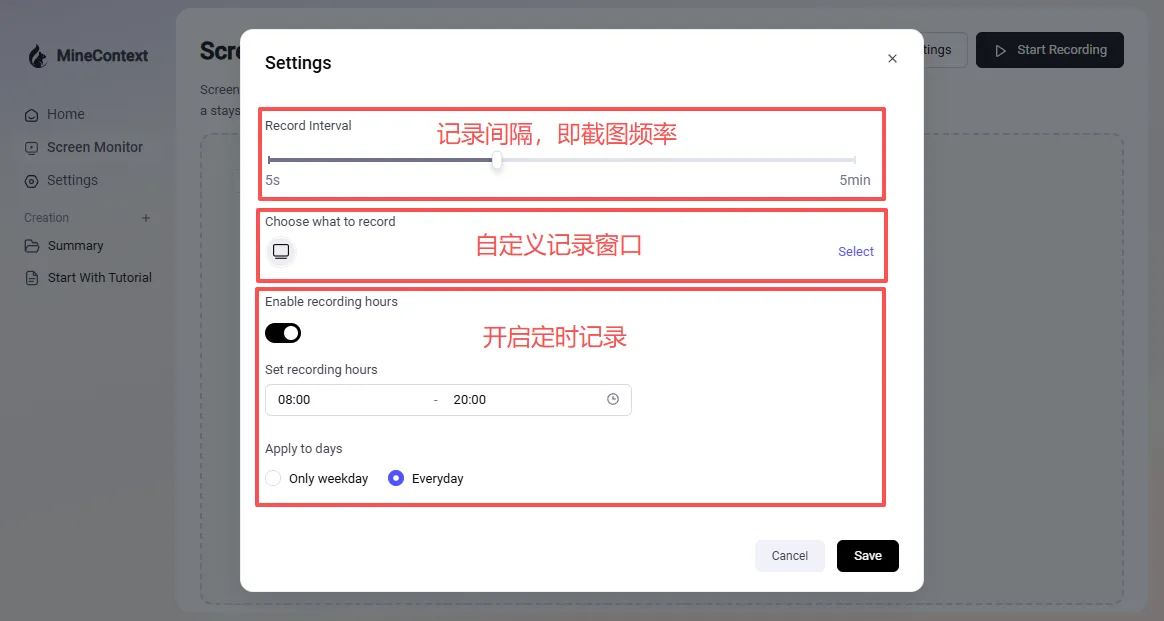Click the Record Interval slider handle

(497, 160)
